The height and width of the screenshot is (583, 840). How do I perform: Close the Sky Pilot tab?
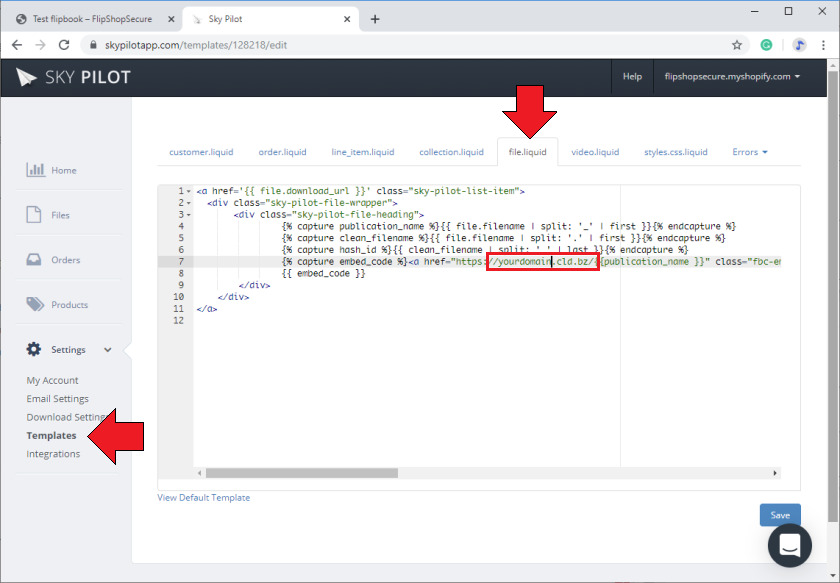click(x=347, y=19)
